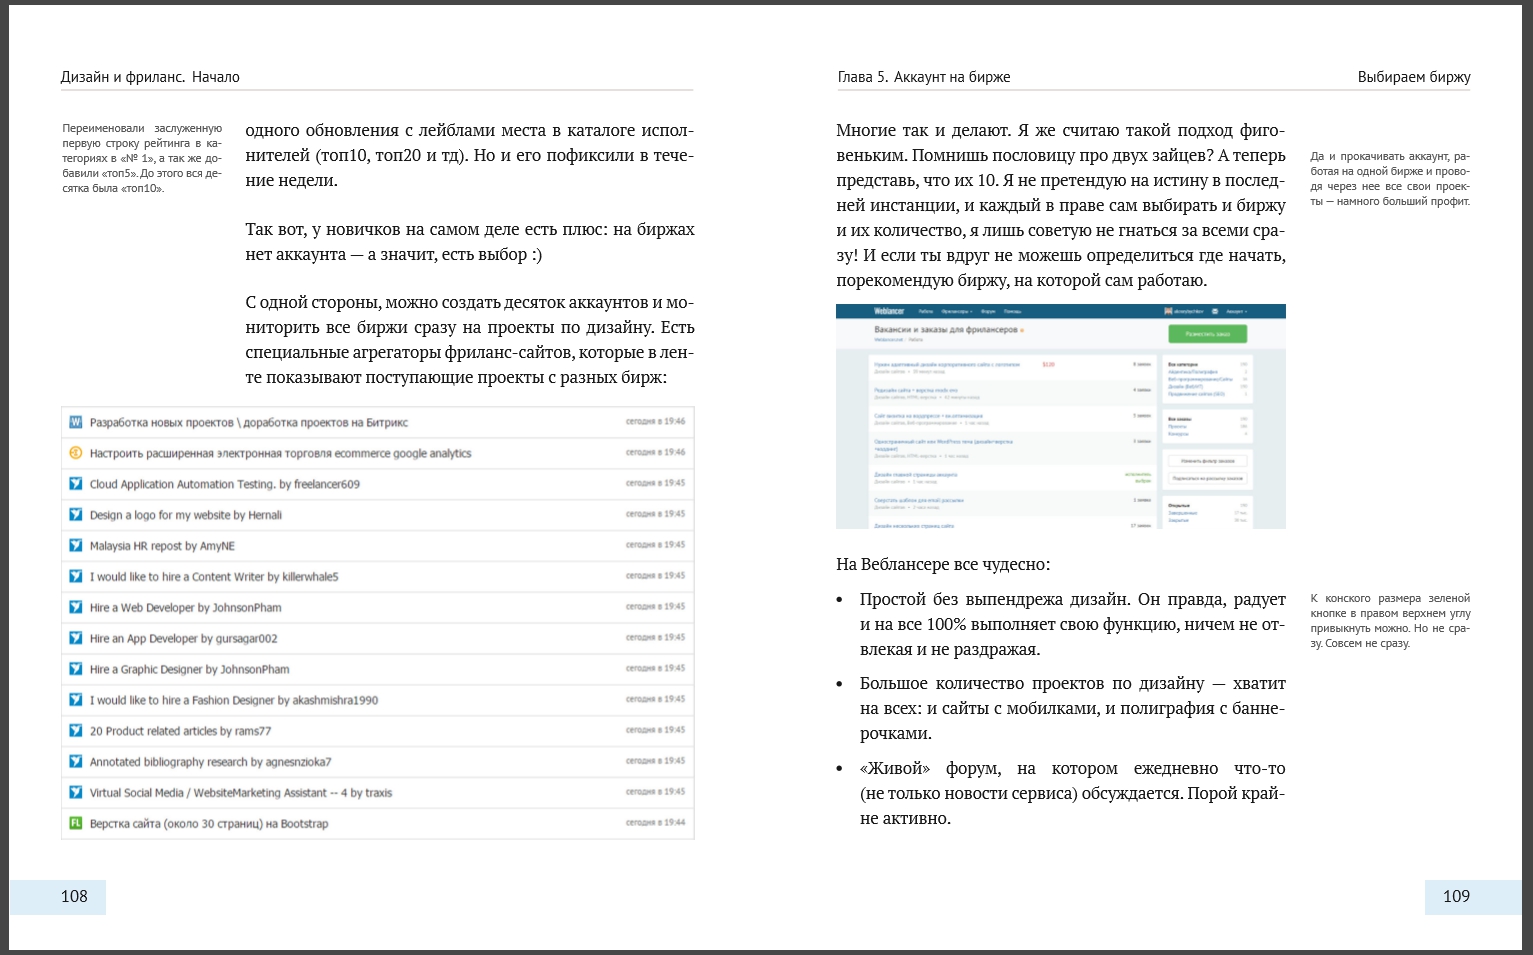Select row "Hire a Graphic Designer by JohnsonPham"

tap(378, 669)
